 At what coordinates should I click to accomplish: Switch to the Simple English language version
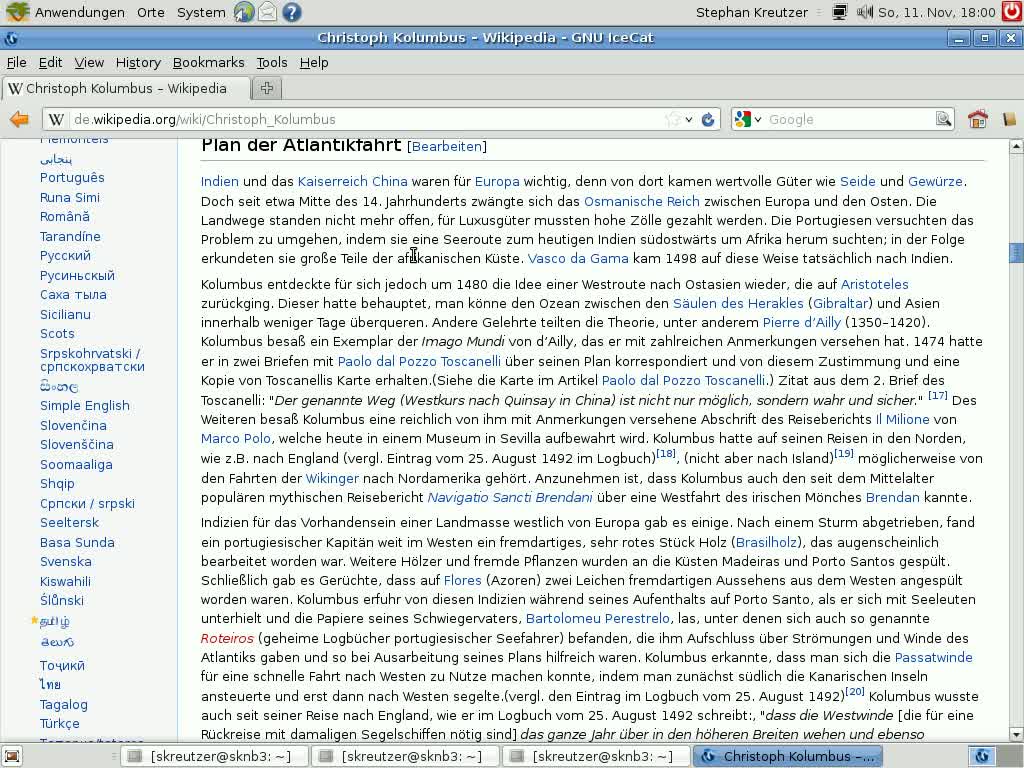[x=85, y=406]
